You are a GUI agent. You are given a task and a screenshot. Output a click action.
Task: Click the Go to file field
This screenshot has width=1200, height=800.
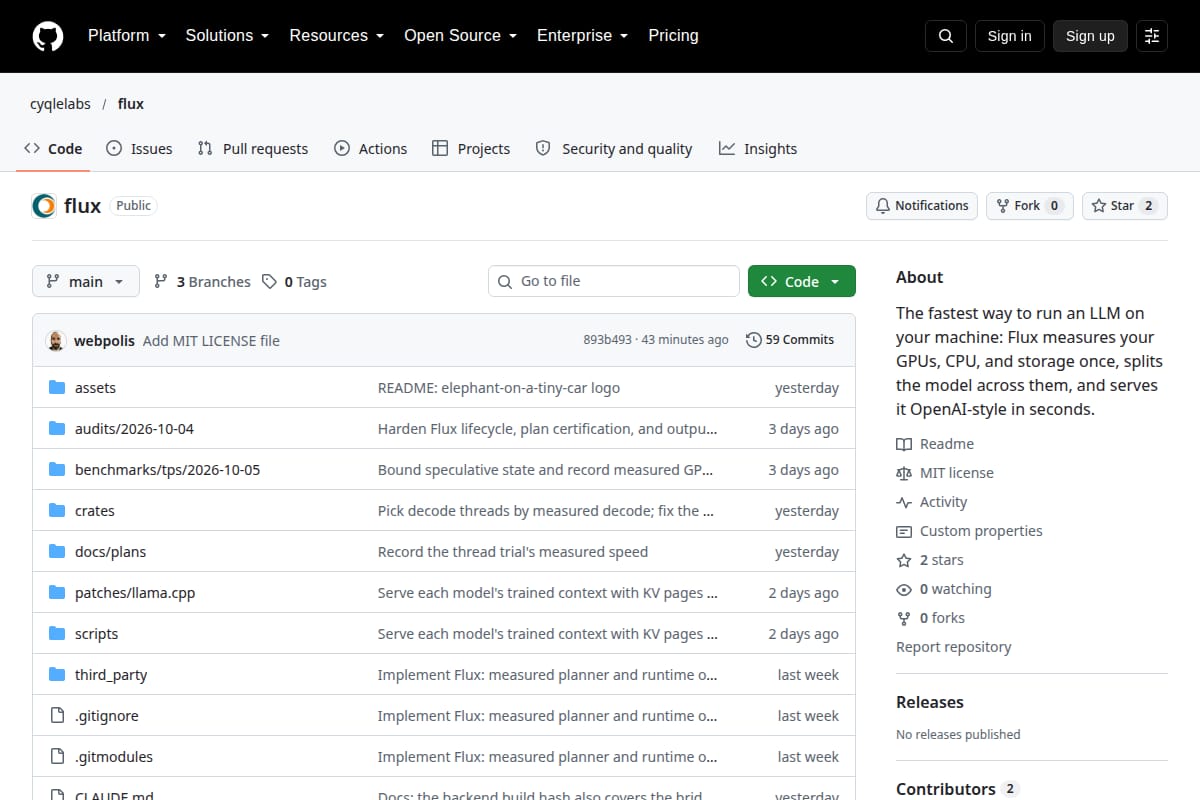(614, 282)
